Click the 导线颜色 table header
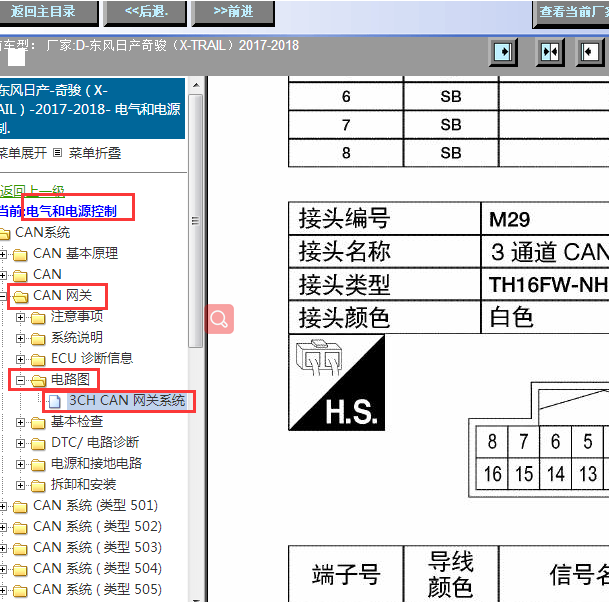The image size is (609, 602). click(x=451, y=574)
